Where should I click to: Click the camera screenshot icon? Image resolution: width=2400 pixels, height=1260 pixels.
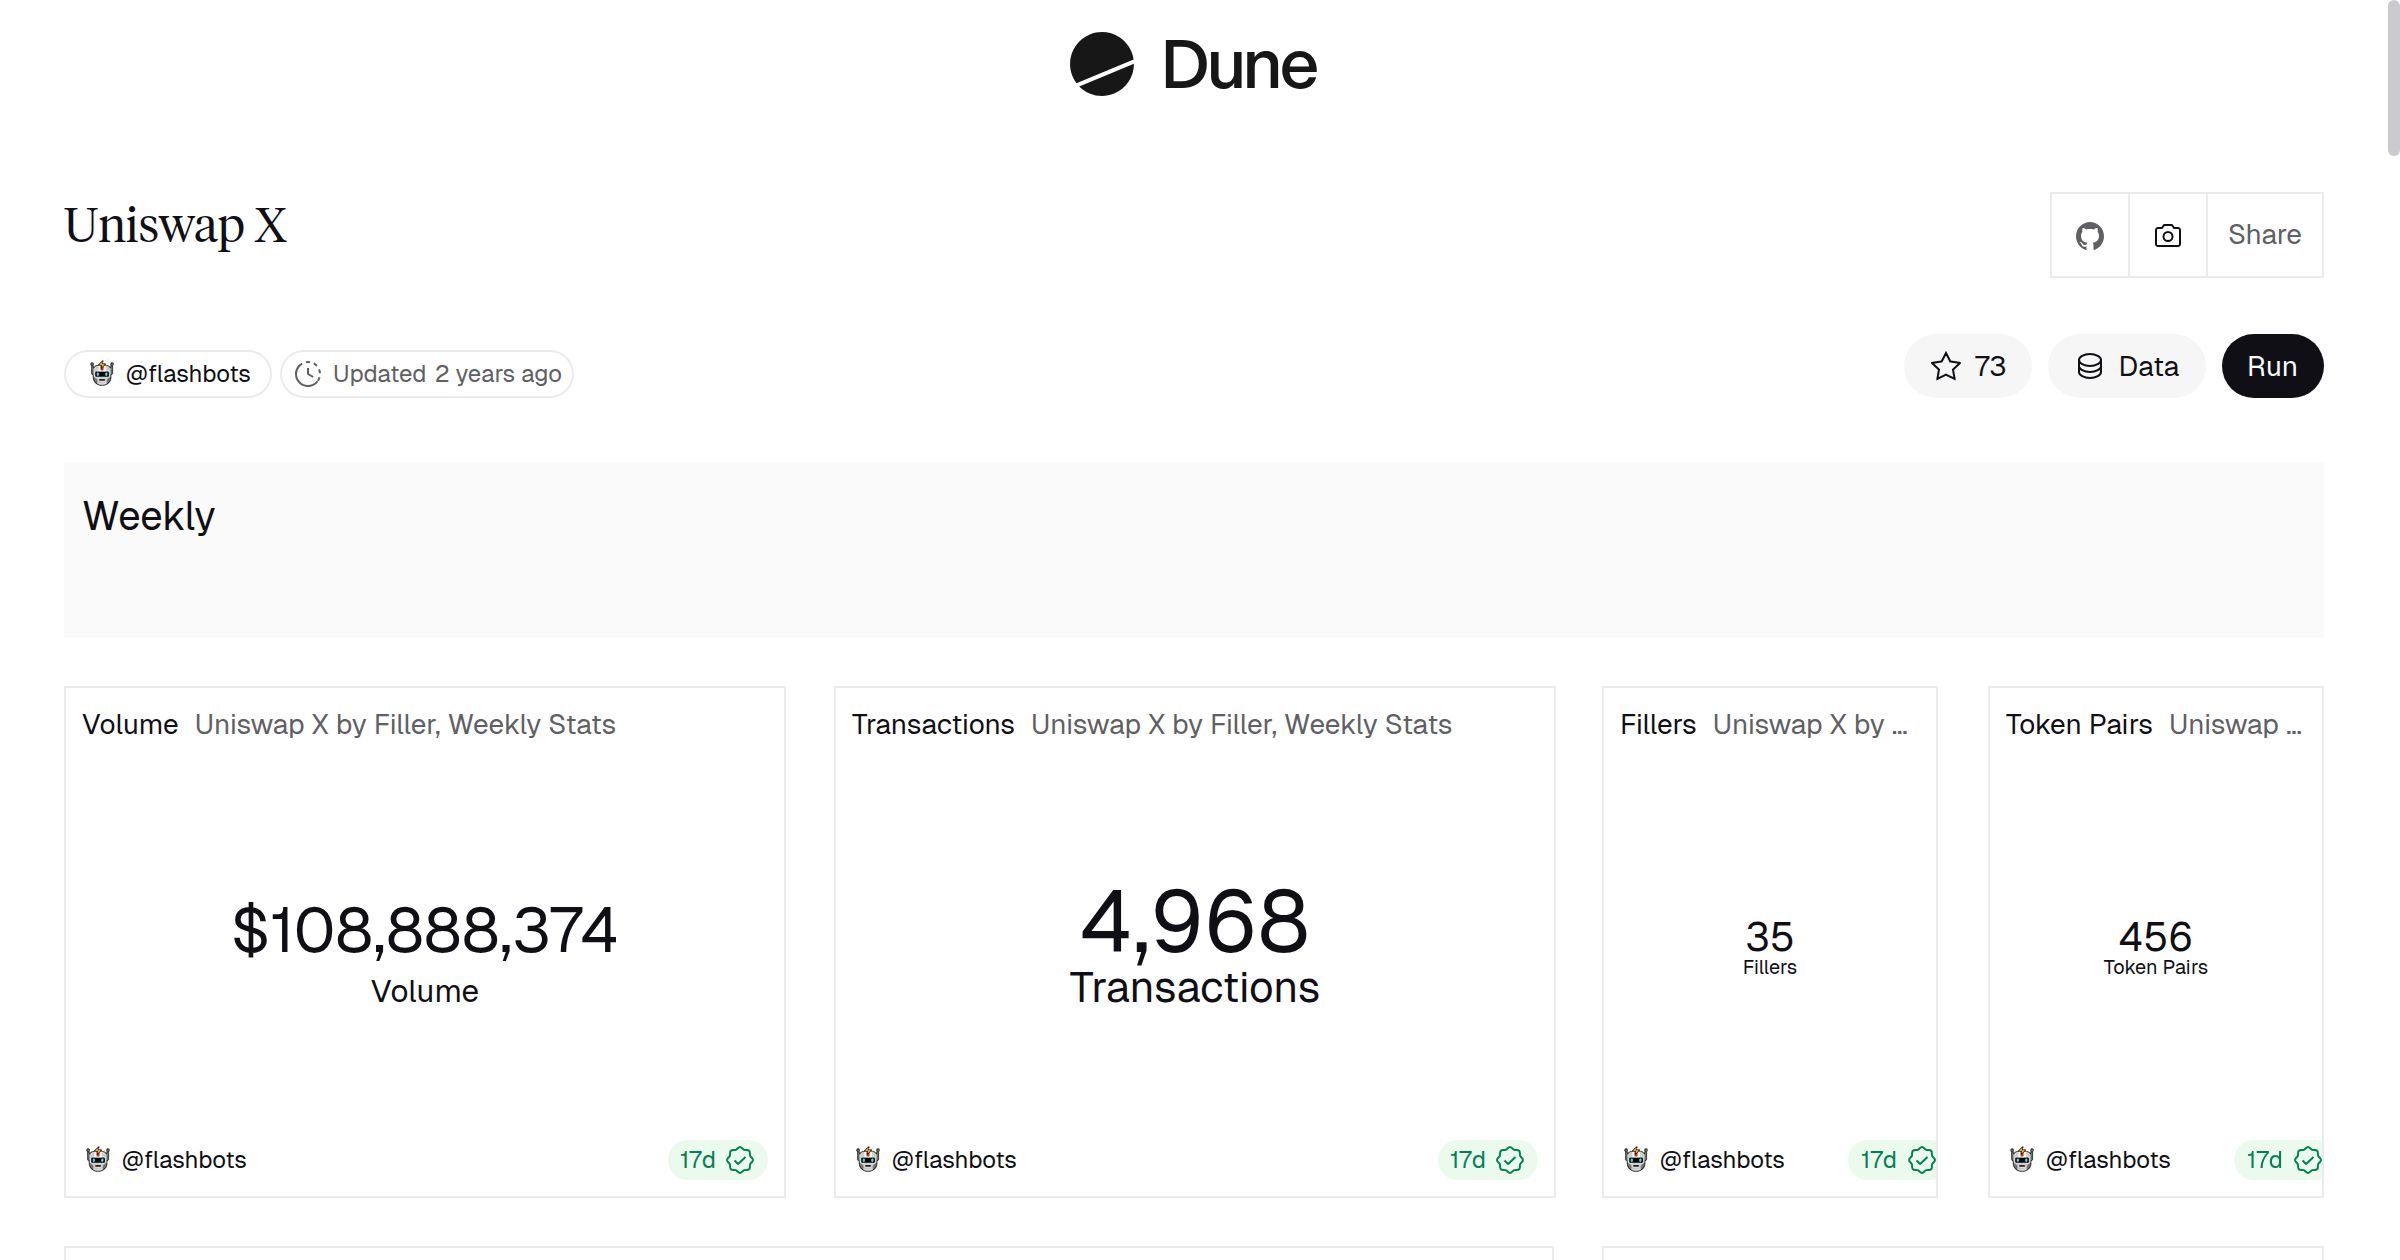[2166, 235]
